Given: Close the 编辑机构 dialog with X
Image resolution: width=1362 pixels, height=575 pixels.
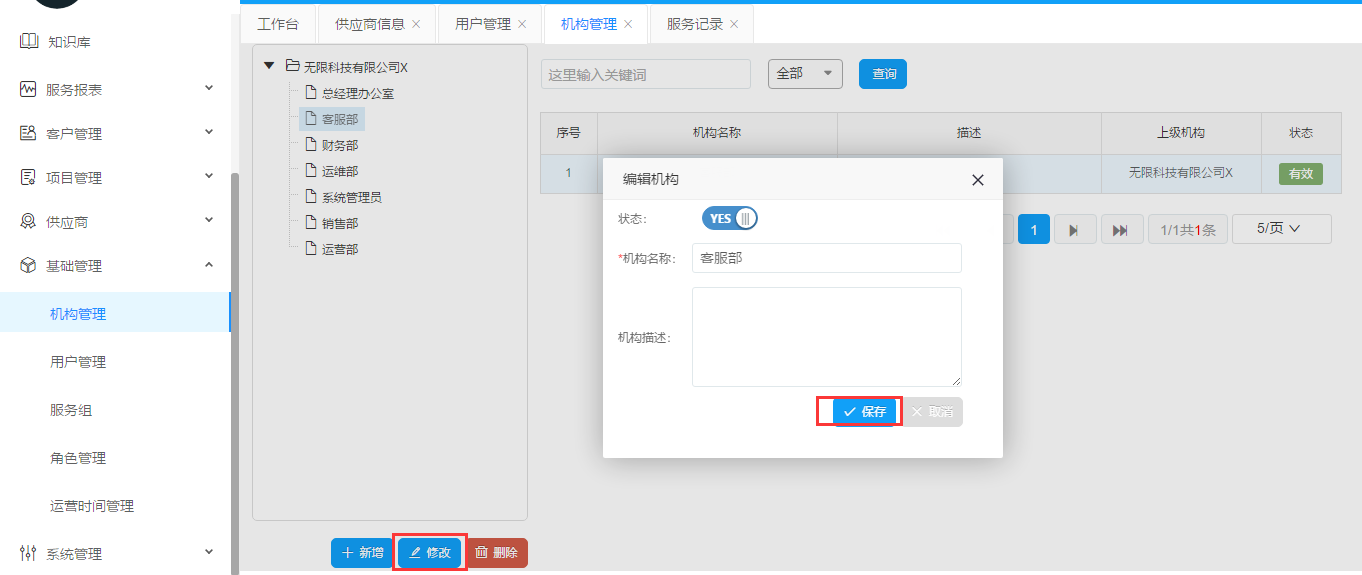Looking at the screenshot, I should (977, 180).
